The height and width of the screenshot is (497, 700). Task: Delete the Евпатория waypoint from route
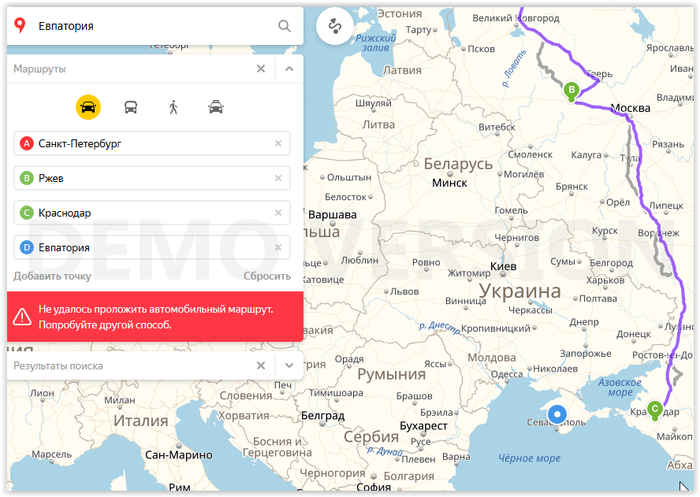pyautogui.click(x=278, y=247)
